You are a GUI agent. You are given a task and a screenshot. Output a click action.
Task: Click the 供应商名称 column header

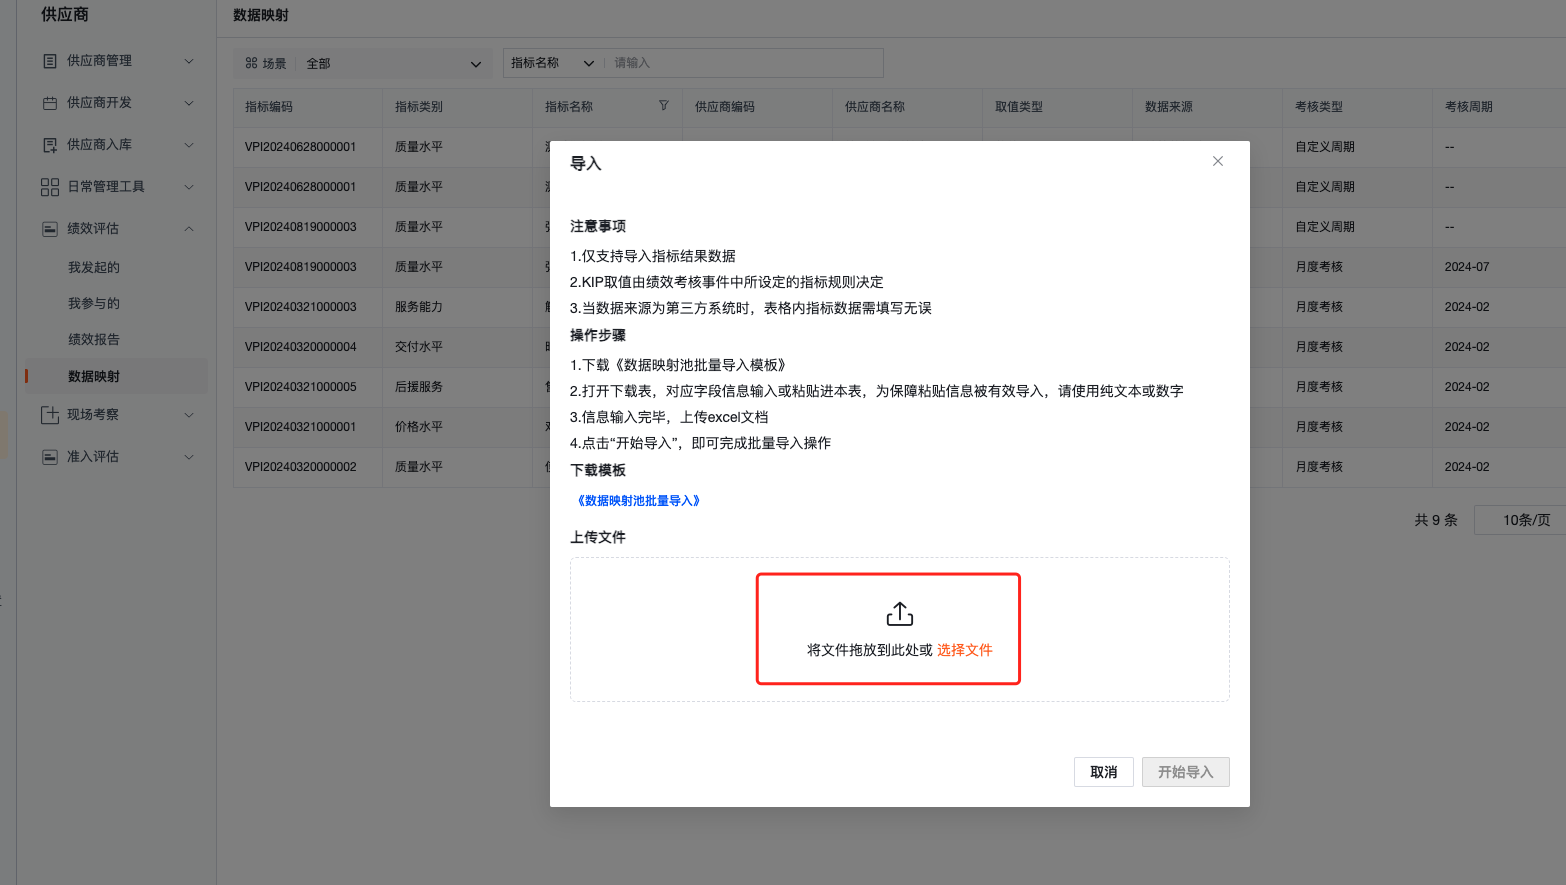tap(875, 107)
